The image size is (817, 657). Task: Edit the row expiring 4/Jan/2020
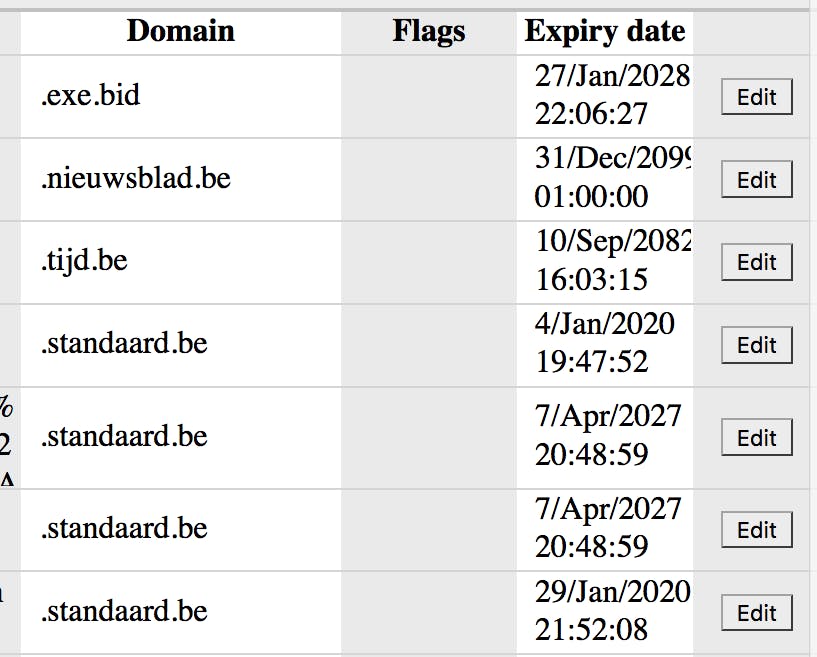pyautogui.click(x=756, y=345)
